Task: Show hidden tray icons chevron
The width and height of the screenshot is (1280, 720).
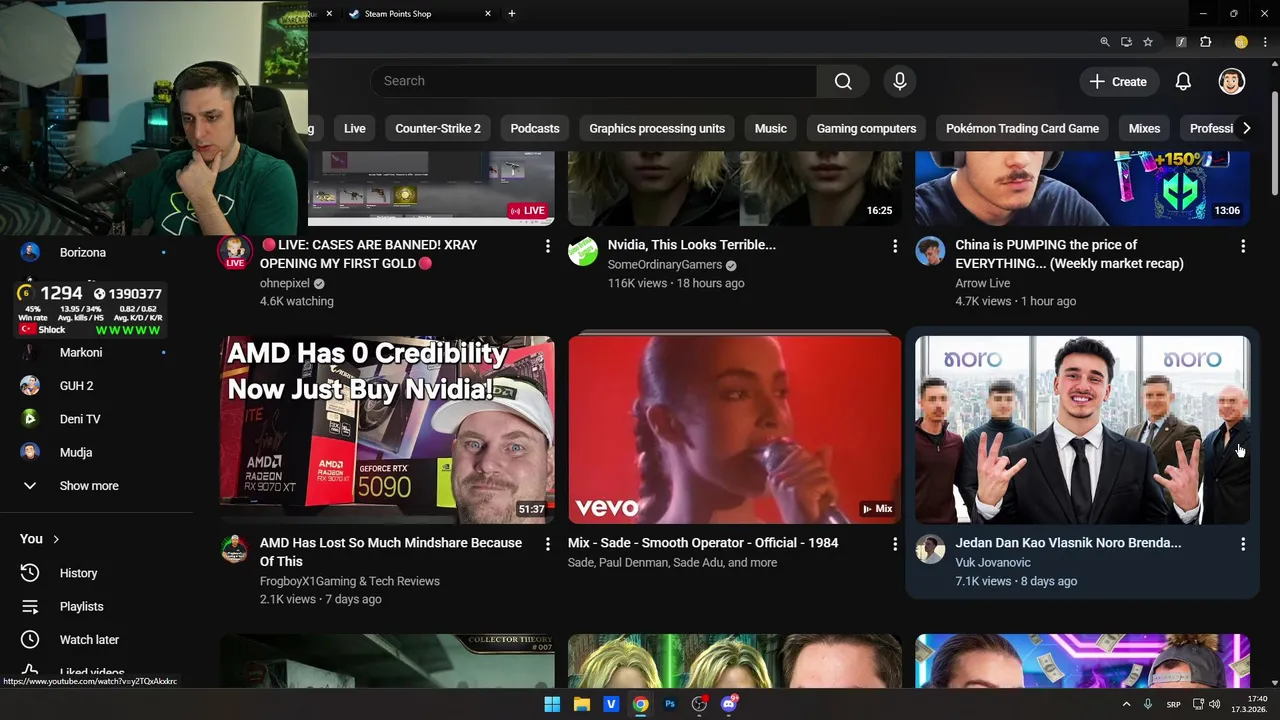Action: (1126, 704)
